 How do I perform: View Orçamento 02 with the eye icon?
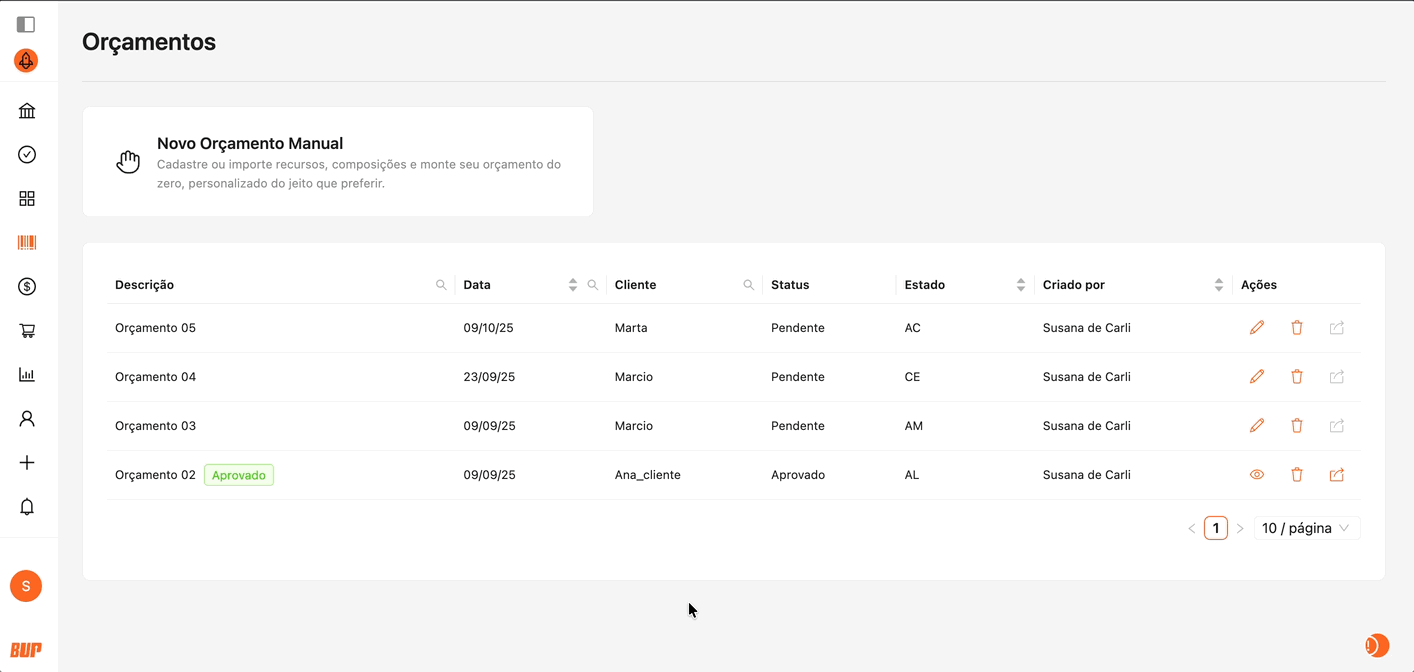coord(1257,475)
